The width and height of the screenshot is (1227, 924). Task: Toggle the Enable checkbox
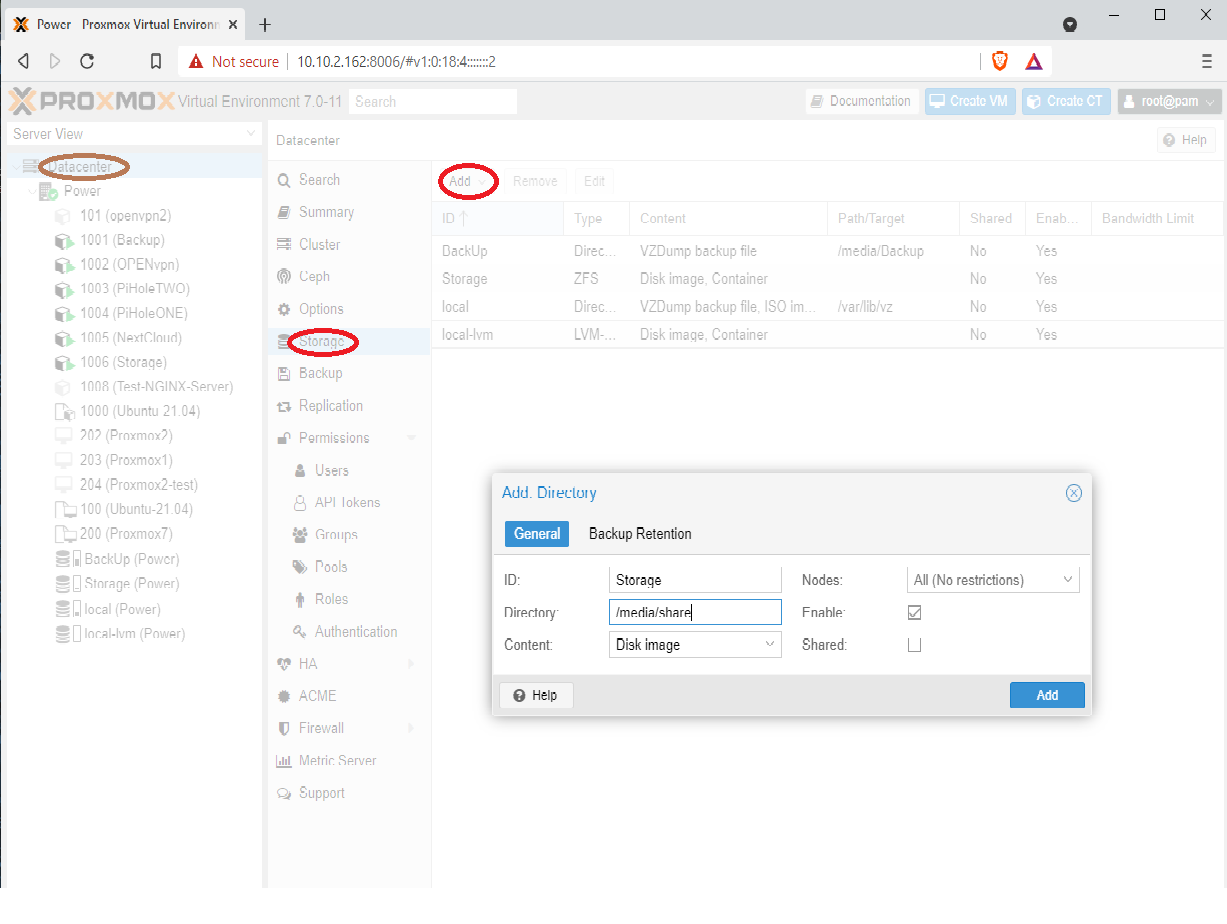[914, 612]
